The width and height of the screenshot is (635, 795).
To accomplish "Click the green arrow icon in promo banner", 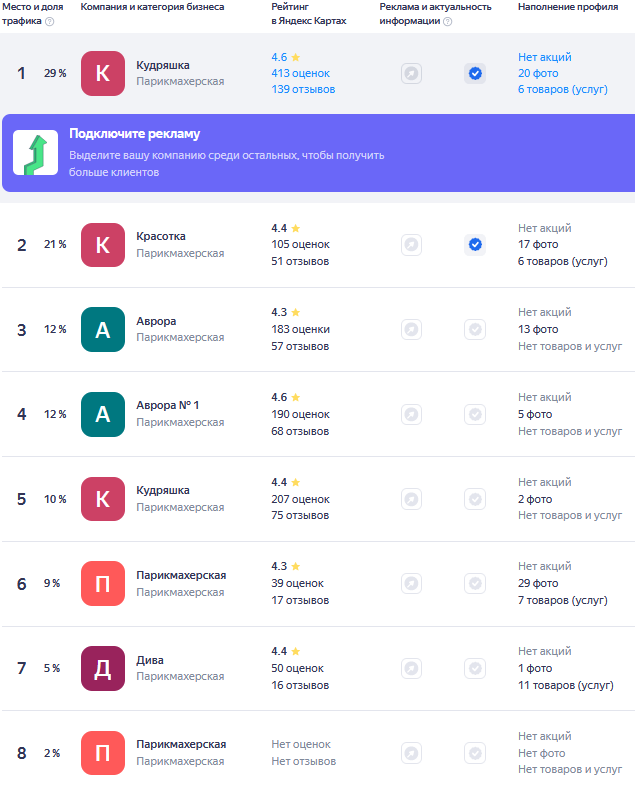I will coord(35,153).
